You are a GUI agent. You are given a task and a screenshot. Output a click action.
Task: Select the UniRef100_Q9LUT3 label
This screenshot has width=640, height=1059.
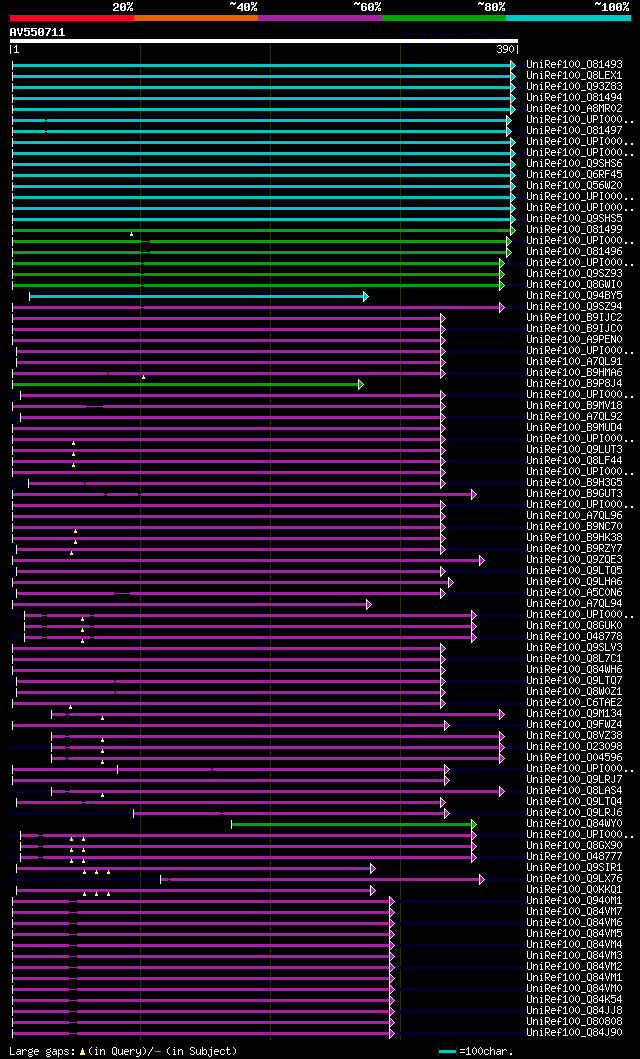coord(575,450)
